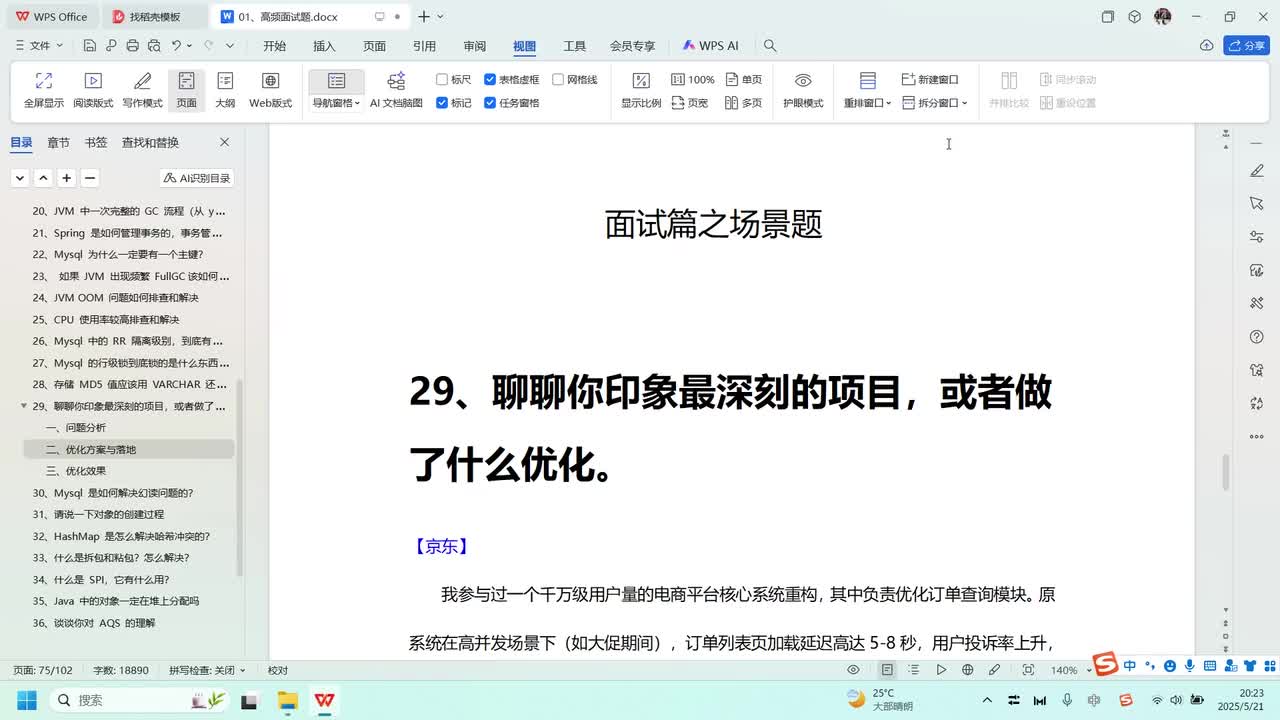Screen dimensions: 1280x720
Task: Click AI recognize table of contents (AI识别目录)
Action: 196,178
